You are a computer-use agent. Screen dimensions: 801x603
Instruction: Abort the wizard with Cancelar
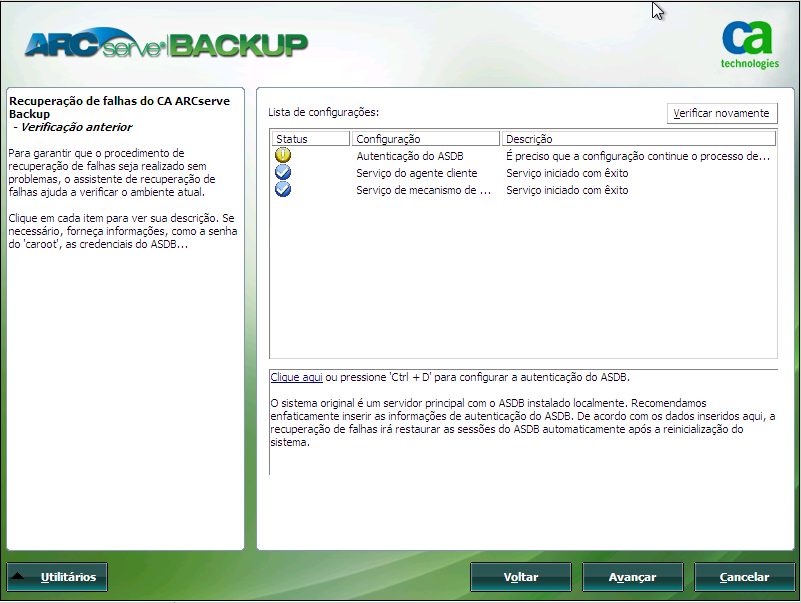pos(744,577)
